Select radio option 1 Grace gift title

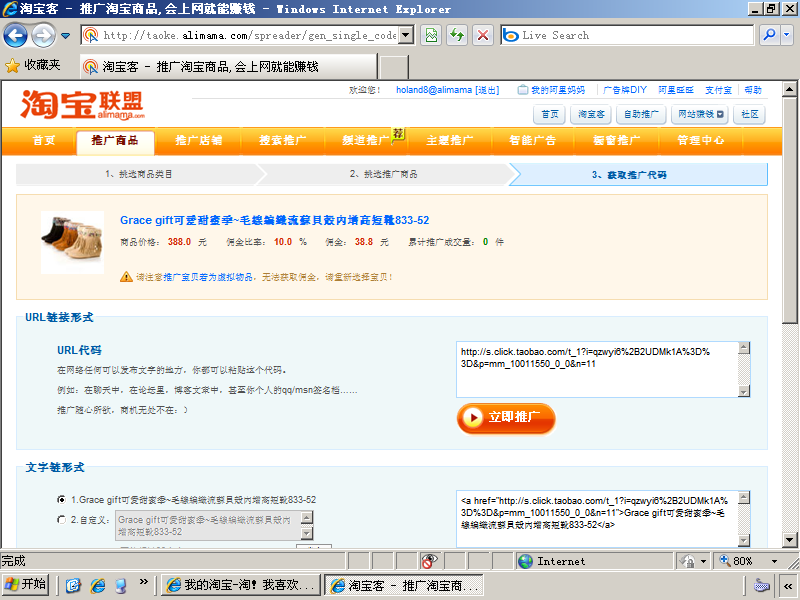(x=62, y=499)
